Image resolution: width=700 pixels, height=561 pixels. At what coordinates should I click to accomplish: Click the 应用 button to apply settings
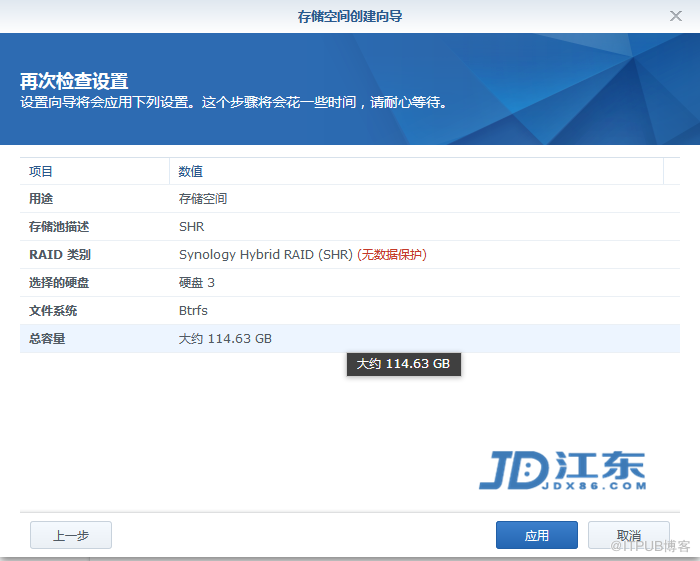click(536, 536)
